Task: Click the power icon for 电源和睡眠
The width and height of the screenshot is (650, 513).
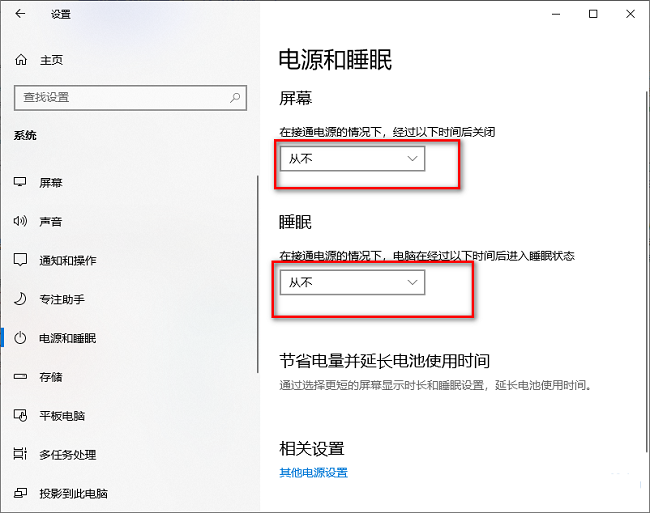Action: click(x=20, y=338)
